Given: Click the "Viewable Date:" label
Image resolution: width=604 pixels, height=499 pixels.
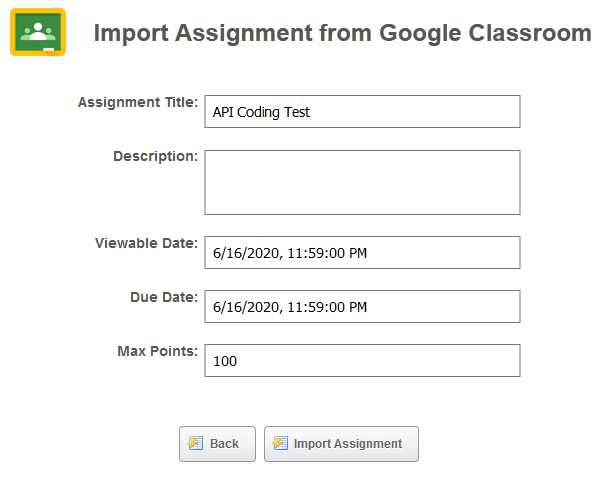Looking at the screenshot, I should pyautogui.click(x=146, y=243).
